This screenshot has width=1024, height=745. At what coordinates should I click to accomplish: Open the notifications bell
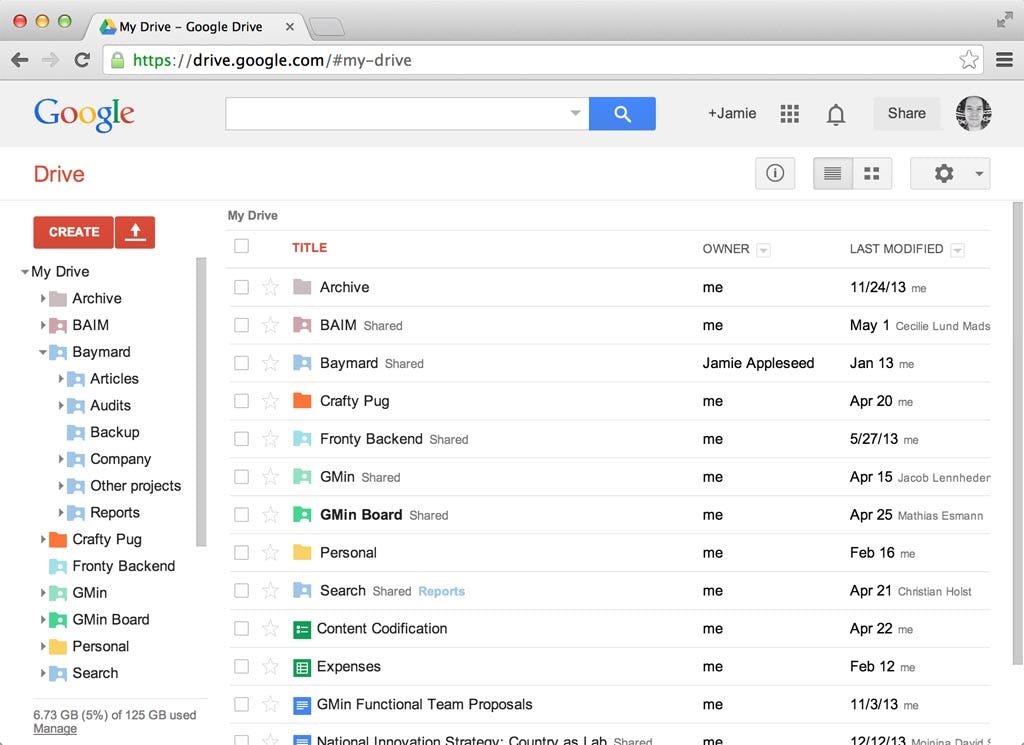point(836,114)
